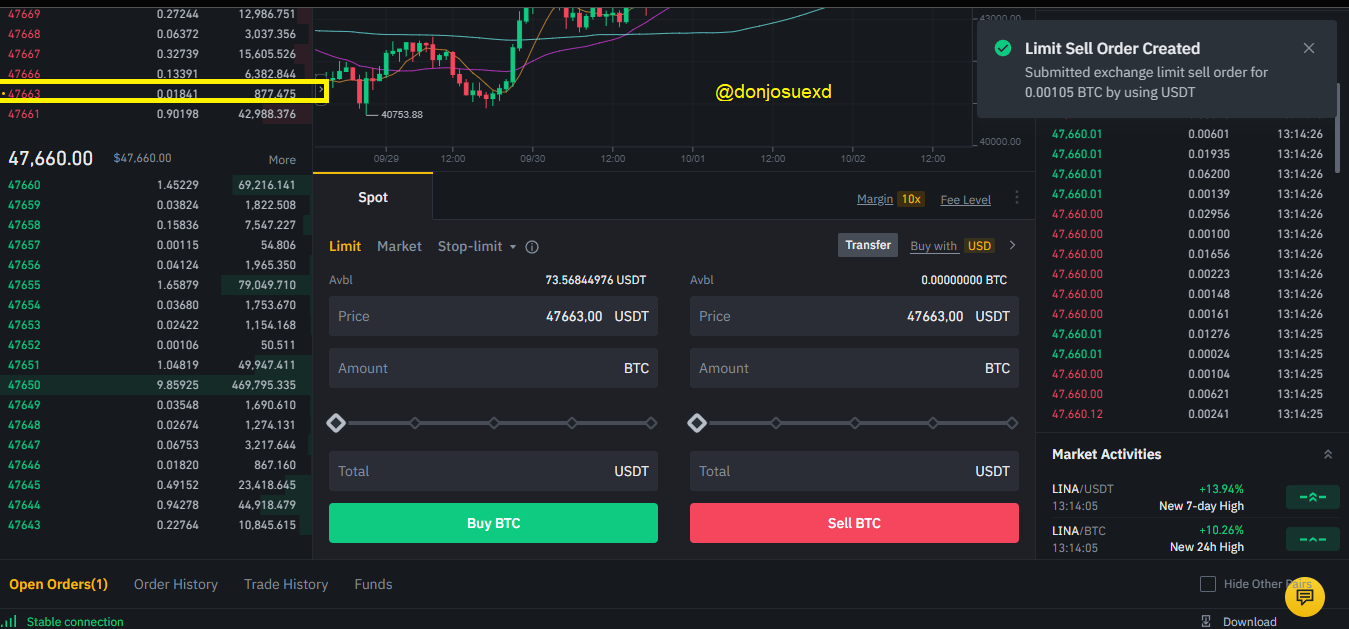Switch to the Market order tab
This screenshot has height=629, width=1349.
coord(399,246)
